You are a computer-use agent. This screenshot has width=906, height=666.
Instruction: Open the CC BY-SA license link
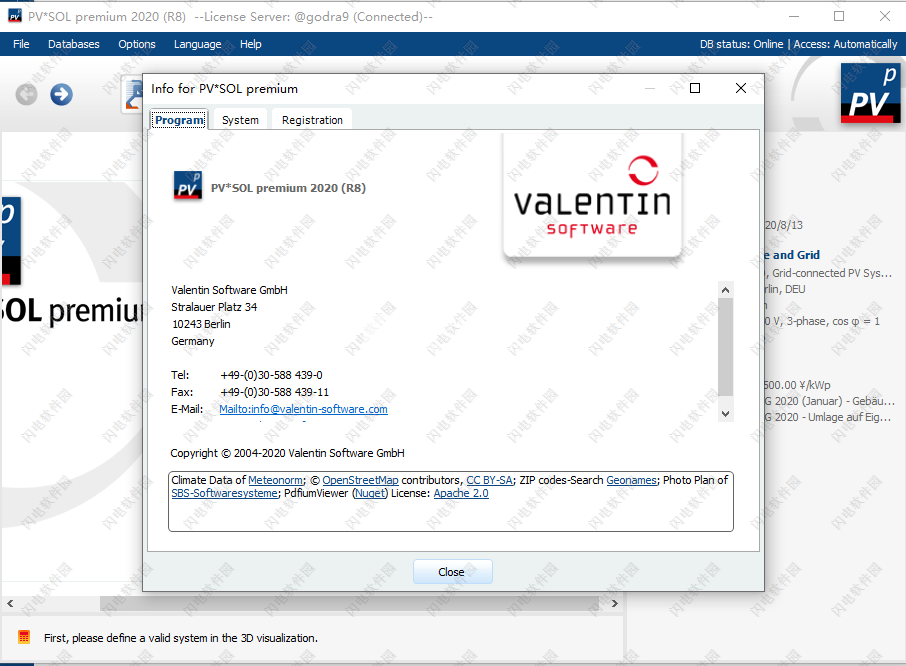click(x=489, y=480)
